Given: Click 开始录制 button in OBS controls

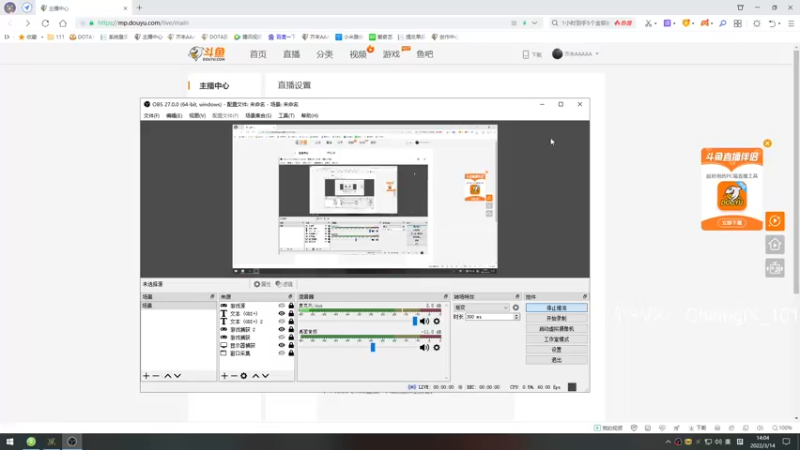Looking at the screenshot, I should click(x=557, y=318).
